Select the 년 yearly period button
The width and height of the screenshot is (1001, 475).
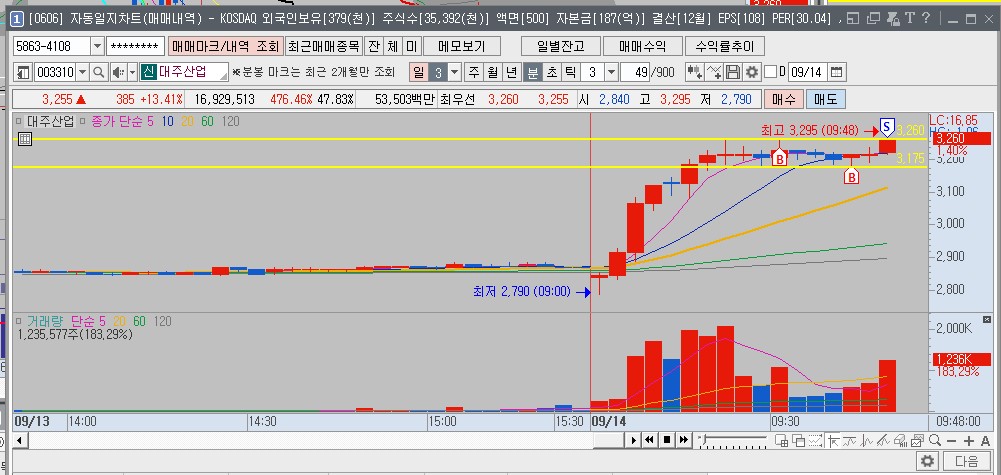click(511, 72)
